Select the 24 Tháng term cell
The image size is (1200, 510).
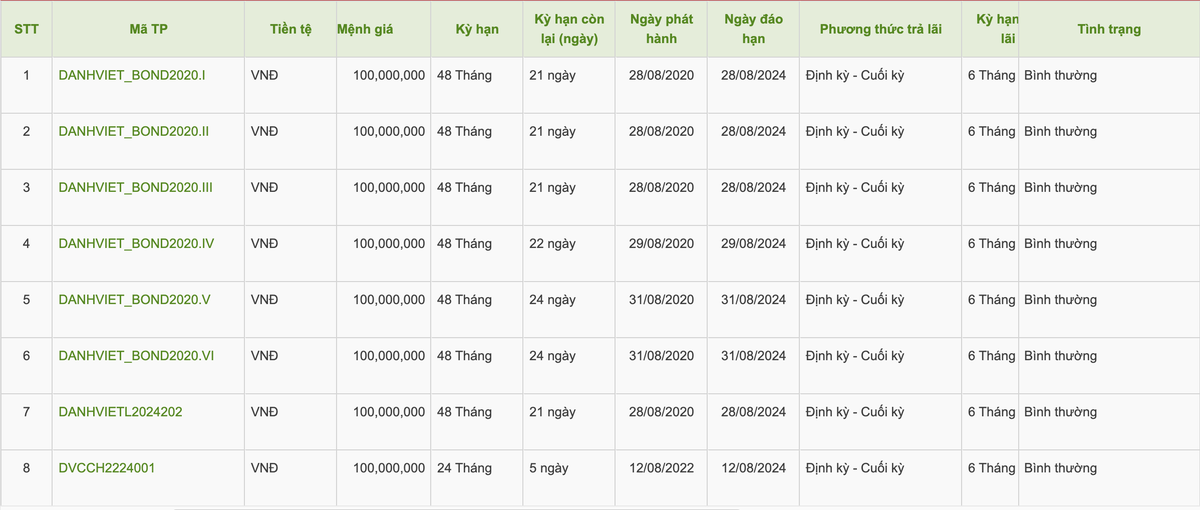(464, 468)
